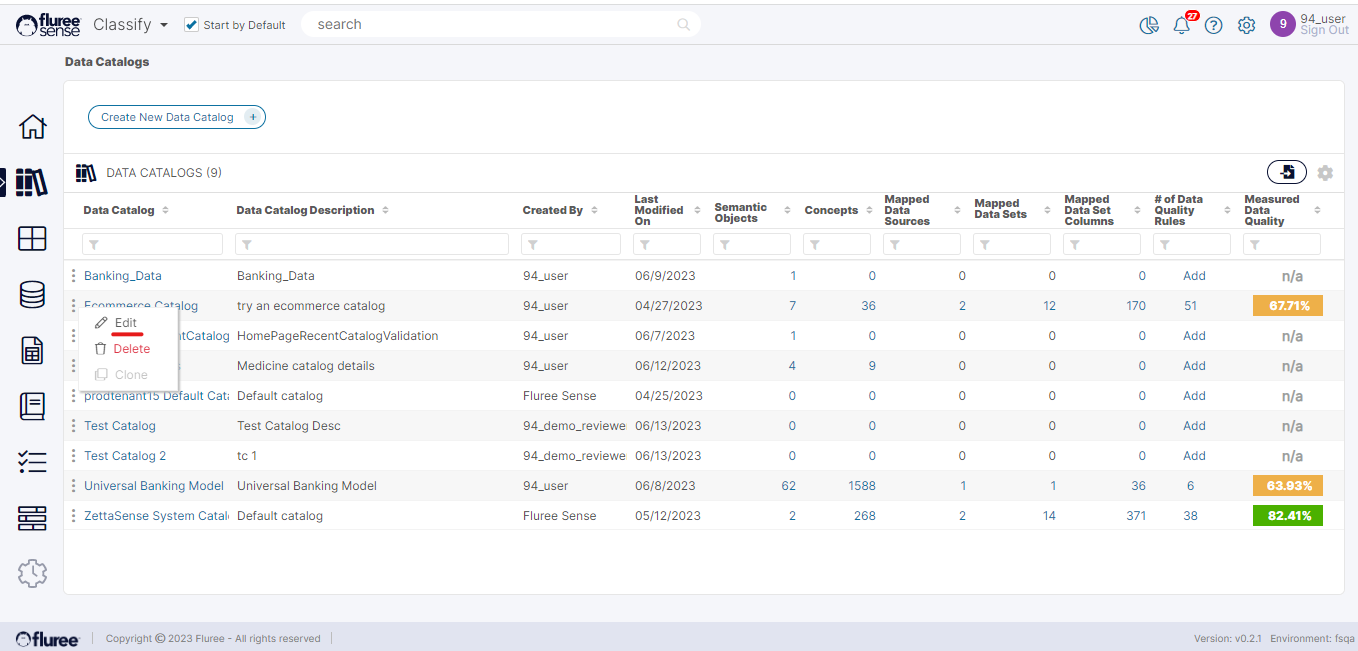Click Create New Data Catalog button
The height and width of the screenshot is (651, 1358).
pyautogui.click(x=176, y=117)
